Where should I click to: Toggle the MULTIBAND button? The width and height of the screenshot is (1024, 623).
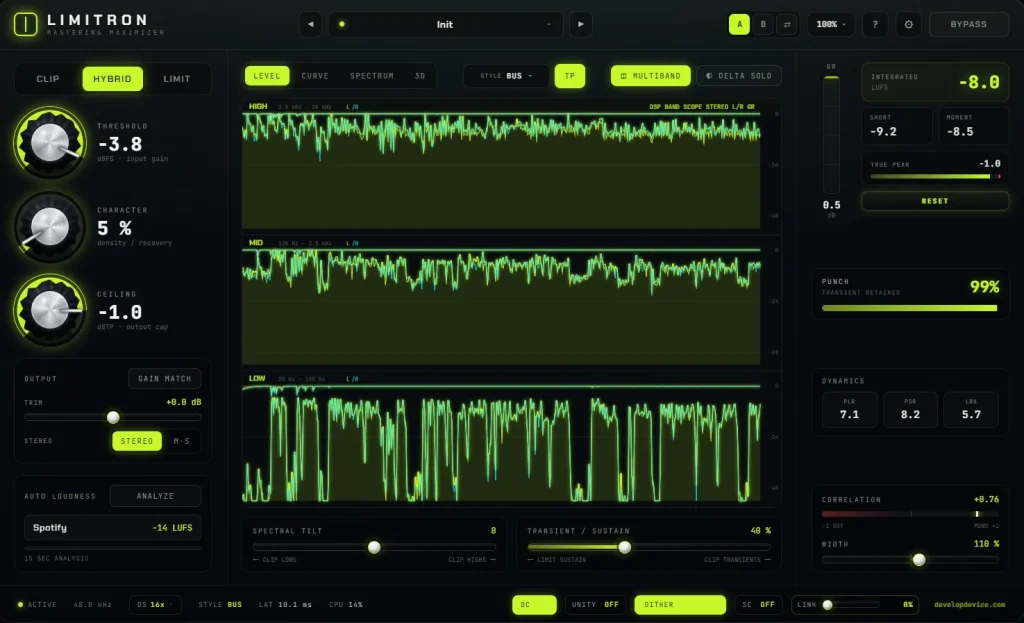click(x=650, y=76)
